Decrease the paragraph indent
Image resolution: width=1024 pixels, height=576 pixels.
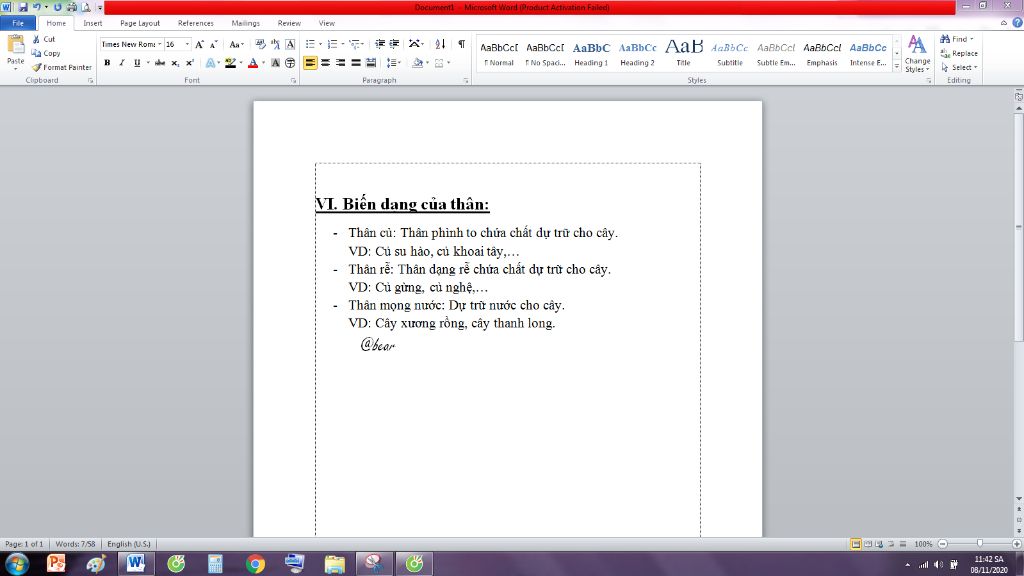[379, 44]
